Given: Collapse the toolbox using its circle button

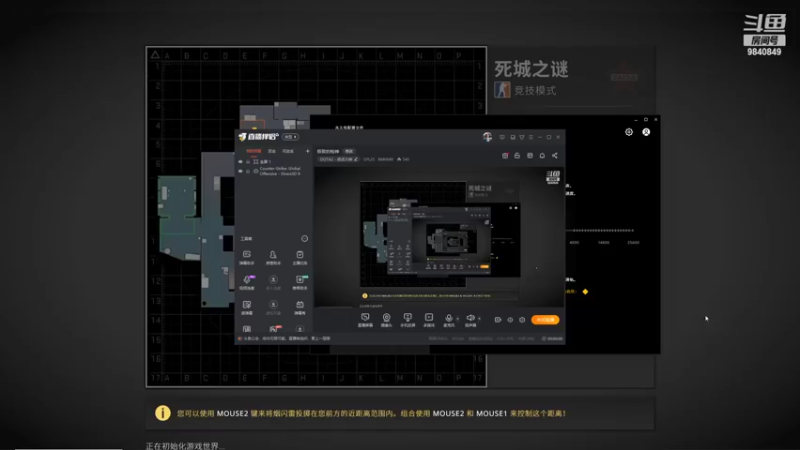Looking at the screenshot, I should pos(305,238).
